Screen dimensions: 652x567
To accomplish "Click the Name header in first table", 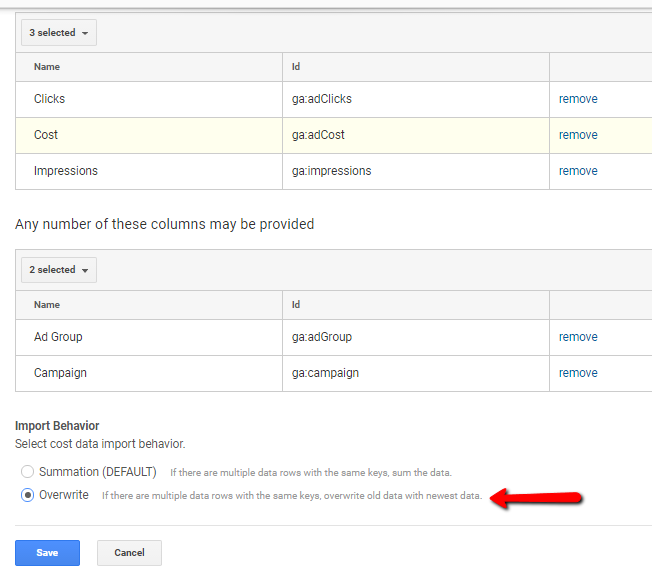I will (47, 67).
